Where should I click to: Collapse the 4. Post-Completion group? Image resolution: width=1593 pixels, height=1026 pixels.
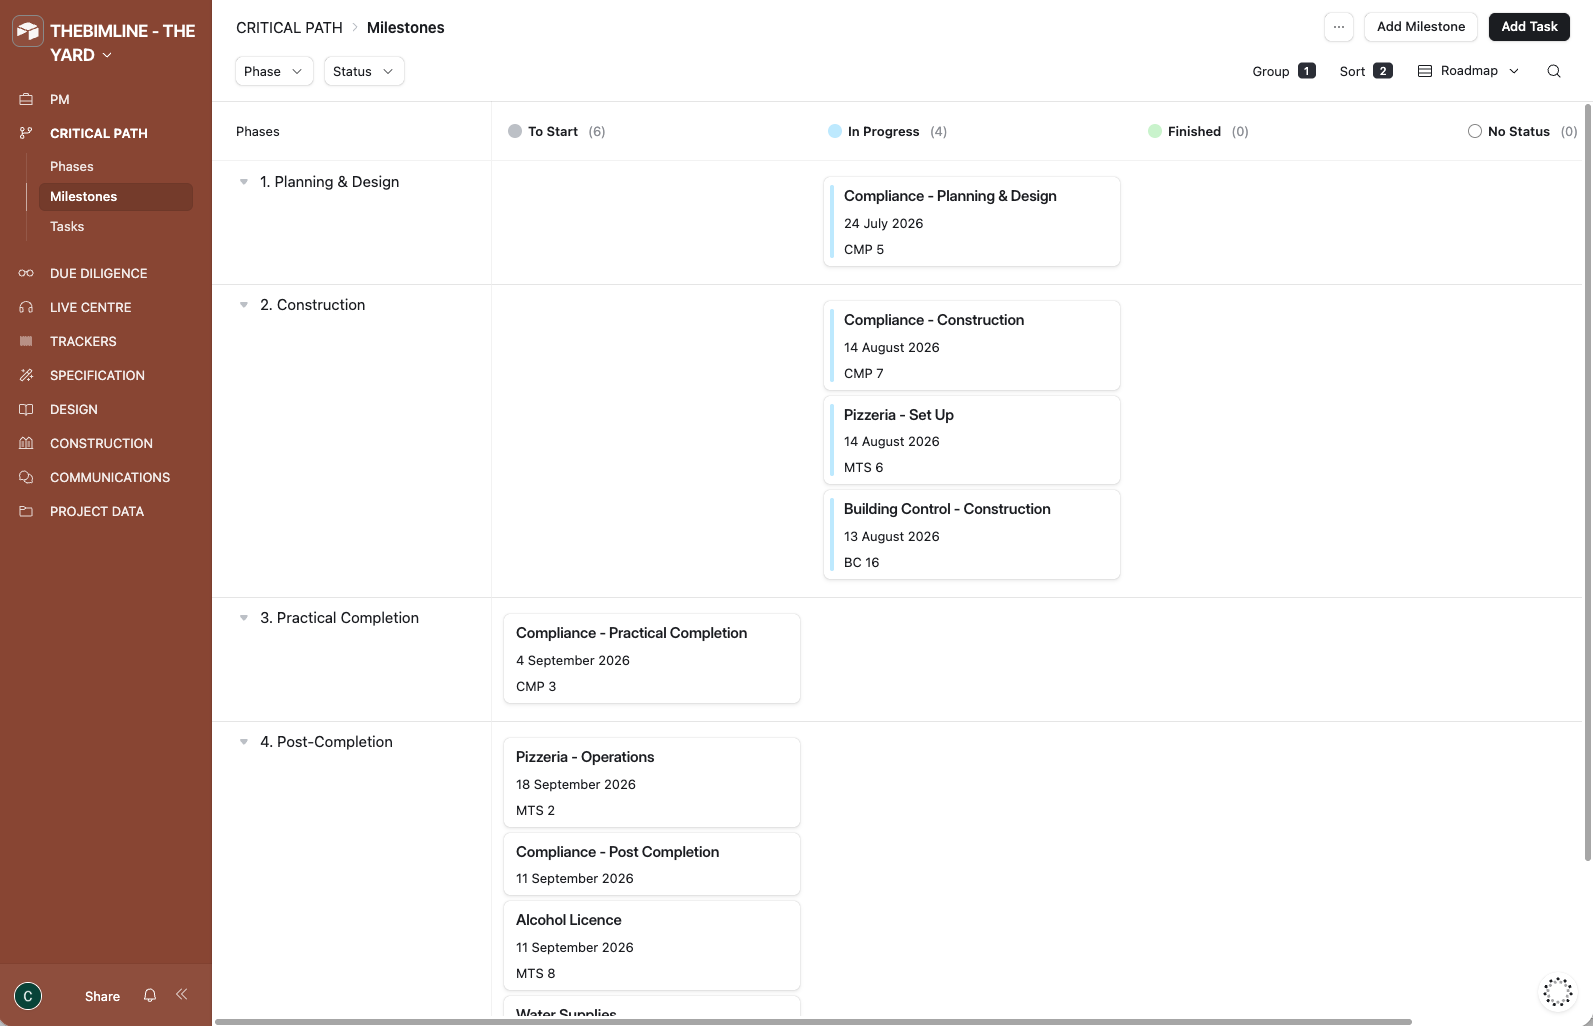(x=244, y=742)
